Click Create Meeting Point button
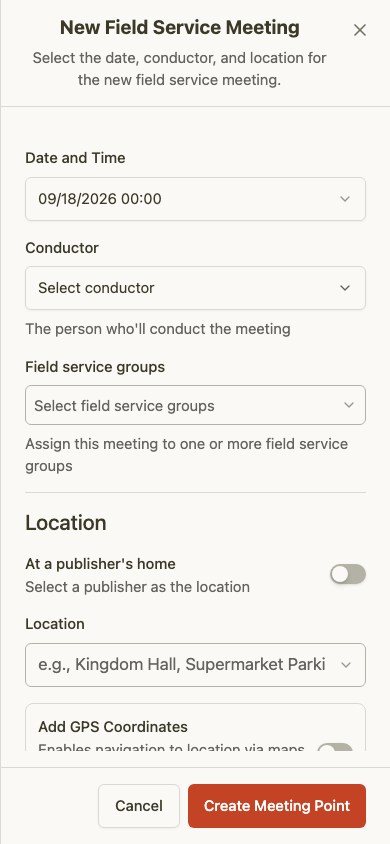 pyautogui.click(x=277, y=806)
